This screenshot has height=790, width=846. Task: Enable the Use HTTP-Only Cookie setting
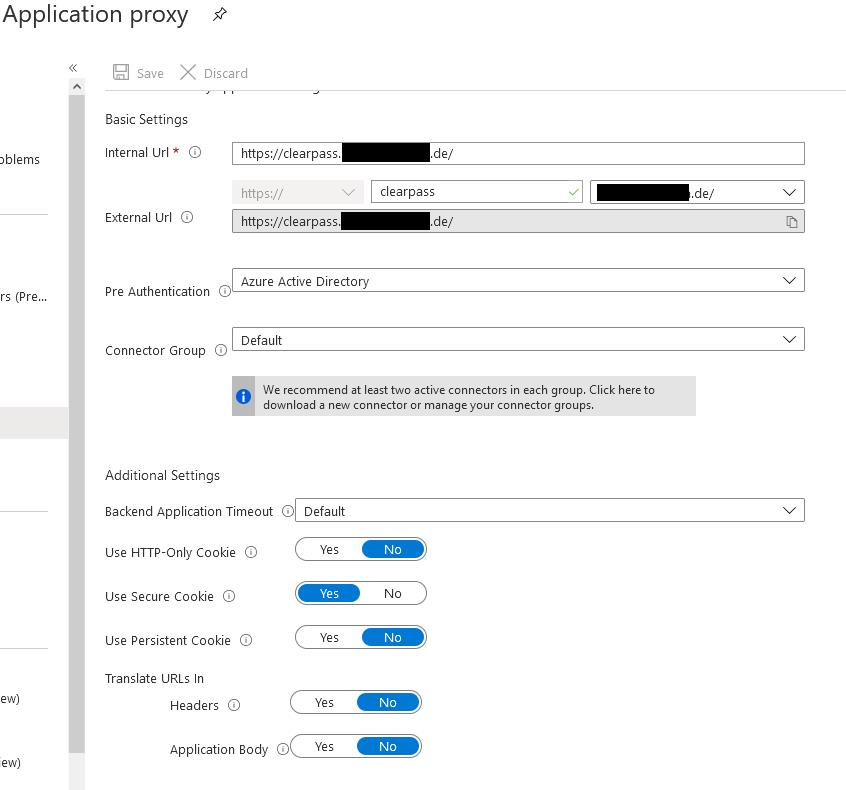(x=328, y=549)
